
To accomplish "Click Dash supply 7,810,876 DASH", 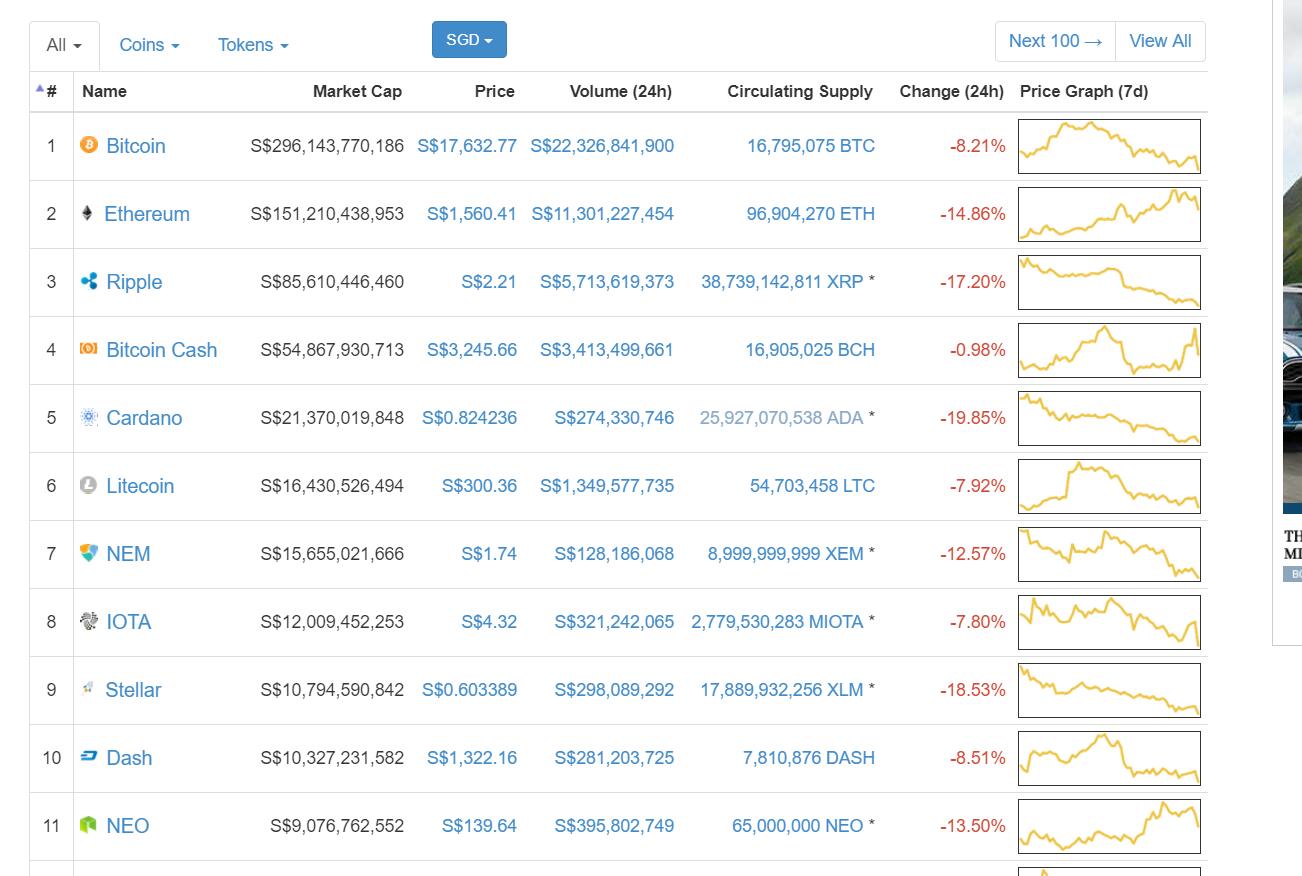I will pyautogui.click(x=809, y=758).
